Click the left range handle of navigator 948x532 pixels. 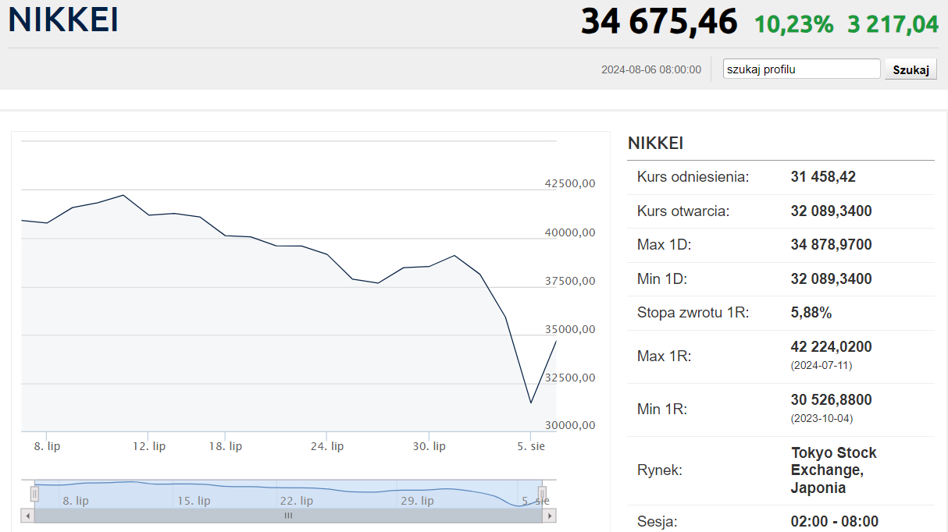[35, 494]
